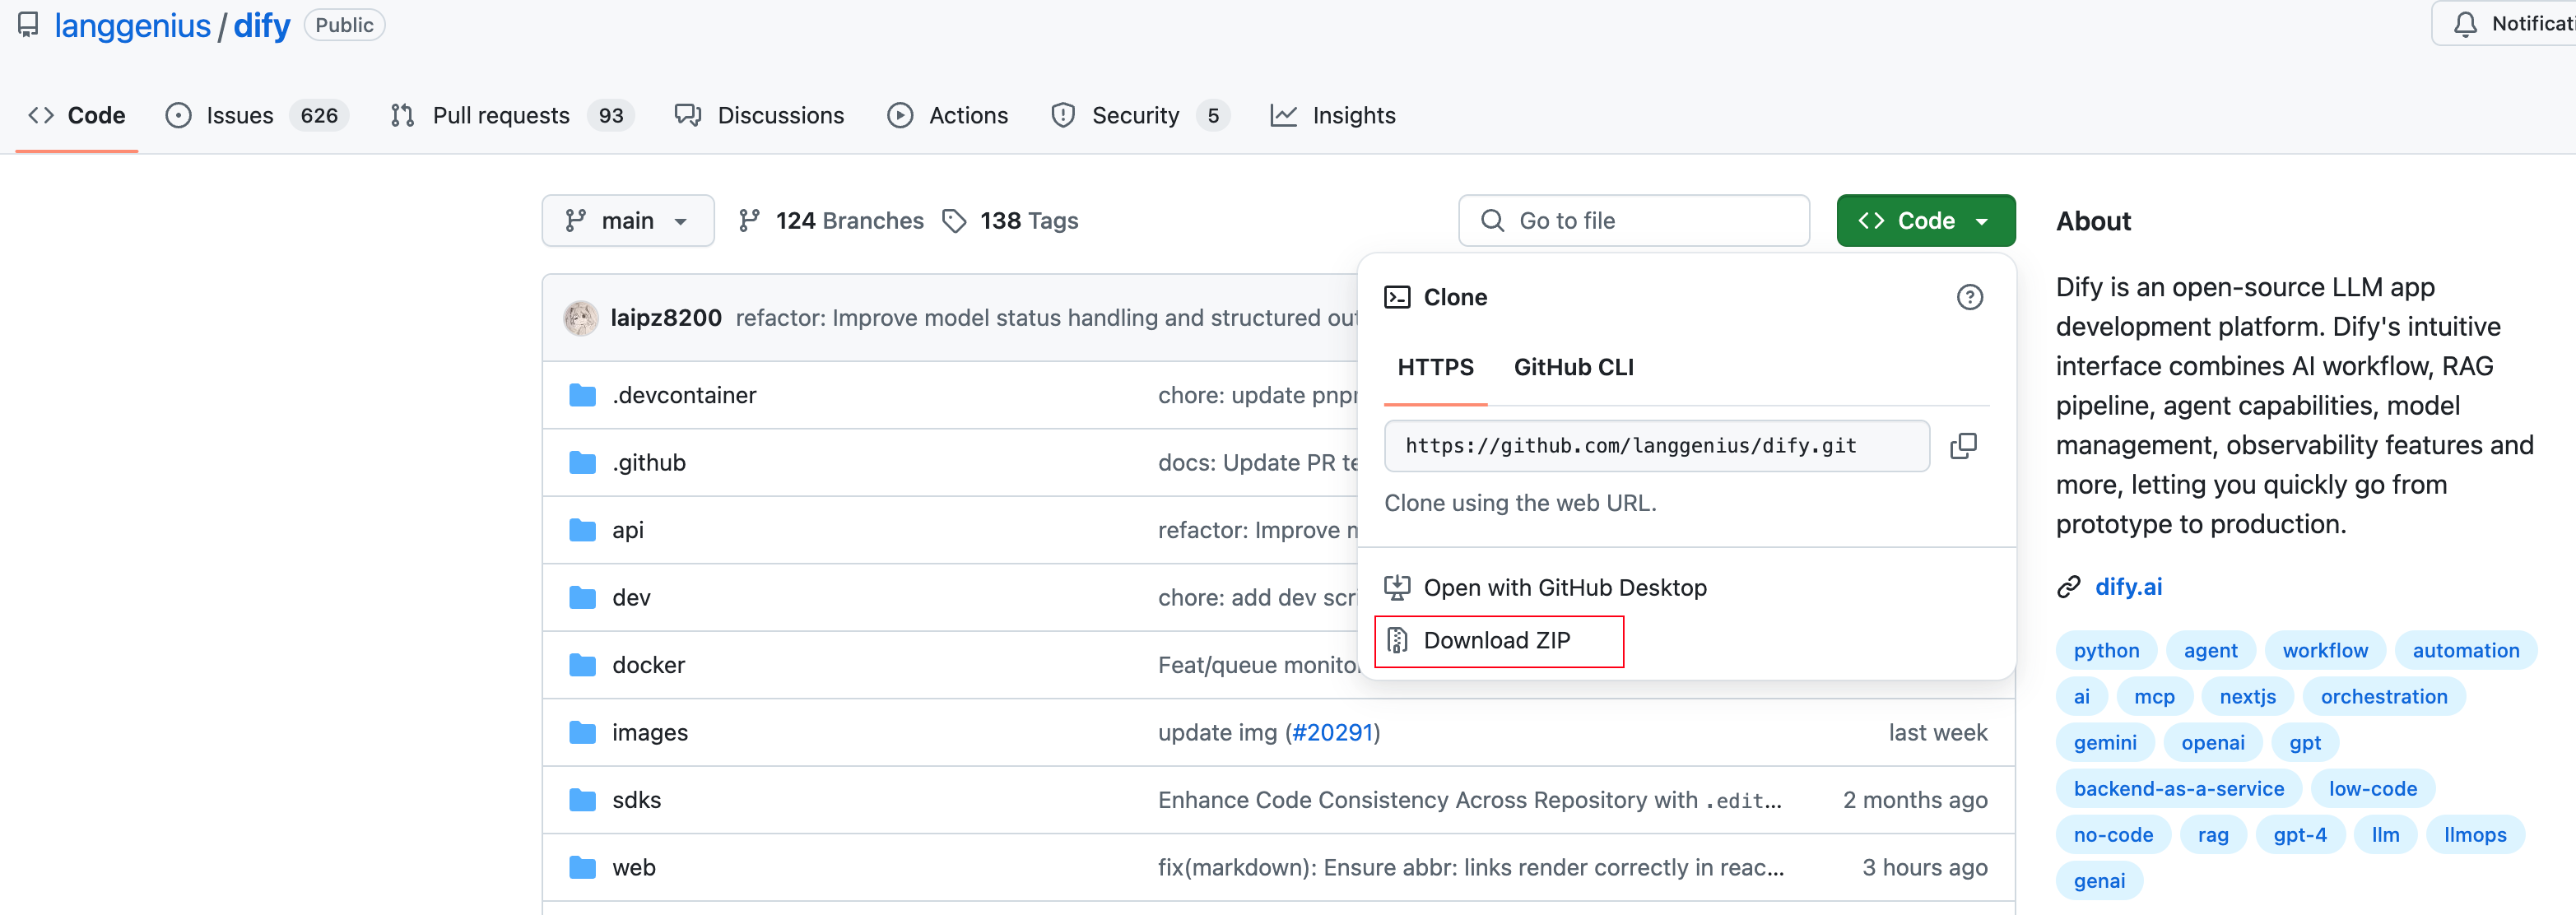Image resolution: width=2576 pixels, height=915 pixels.
Task: Click the images folder icon
Action: [582, 732]
